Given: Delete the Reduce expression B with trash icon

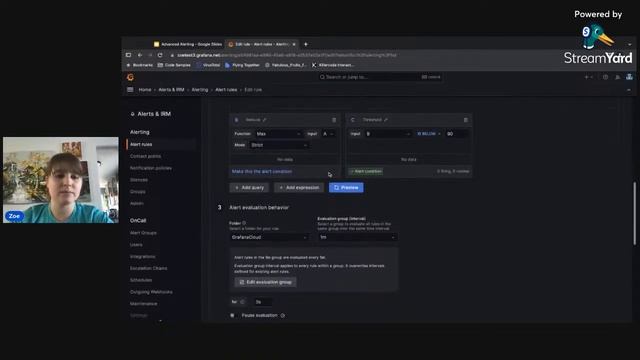Looking at the screenshot, I should pyautogui.click(x=334, y=120).
